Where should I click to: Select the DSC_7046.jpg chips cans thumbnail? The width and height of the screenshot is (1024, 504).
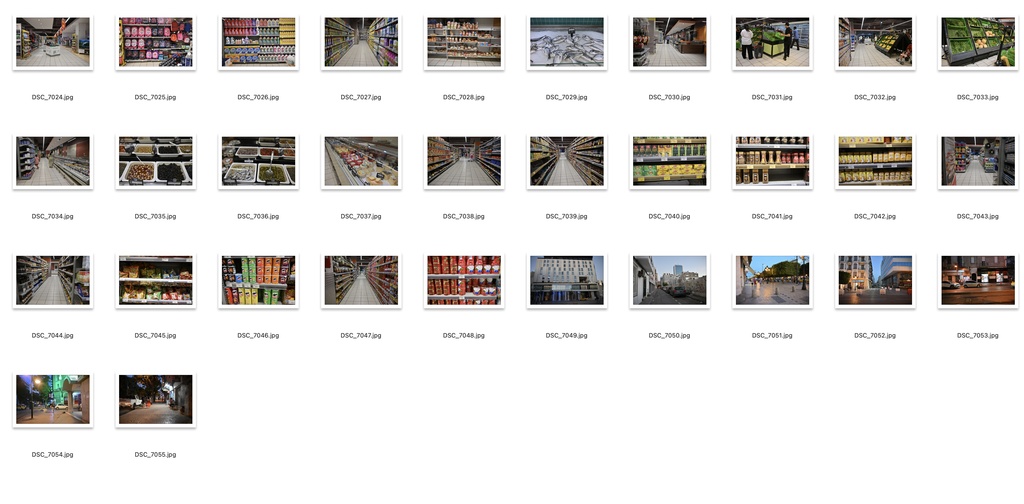coord(259,281)
